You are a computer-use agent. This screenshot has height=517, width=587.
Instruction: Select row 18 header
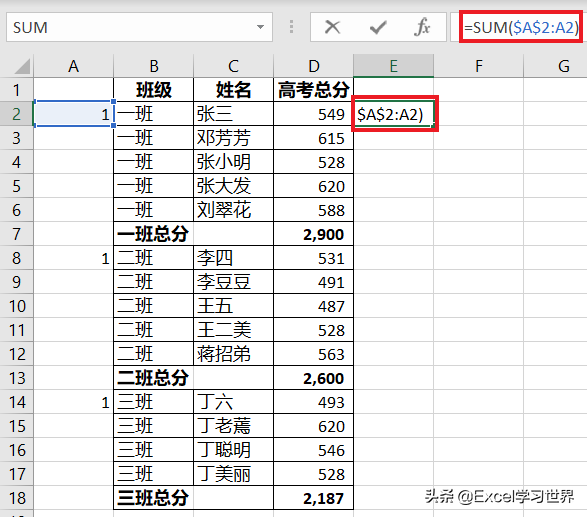[16, 498]
